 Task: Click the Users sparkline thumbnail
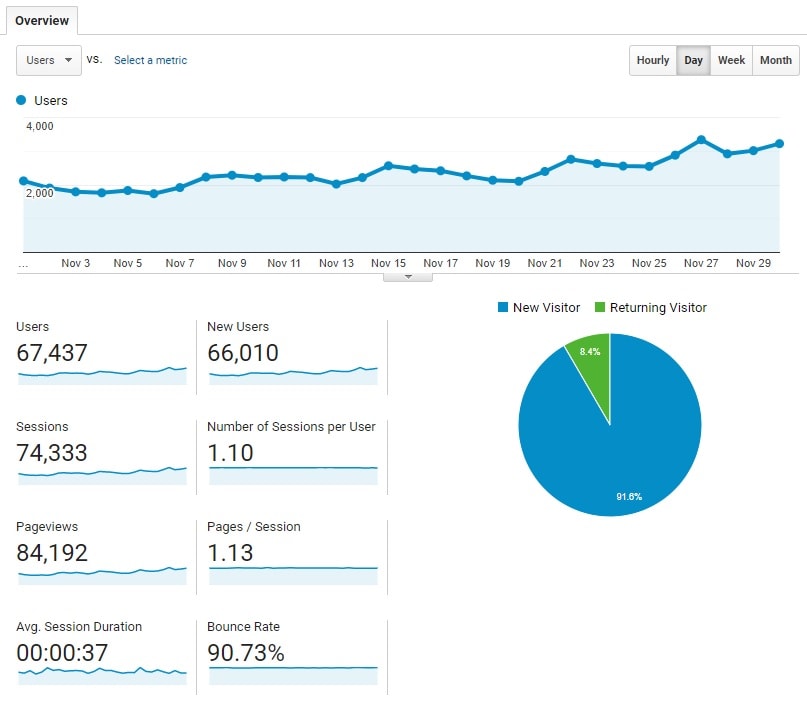(x=102, y=376)
